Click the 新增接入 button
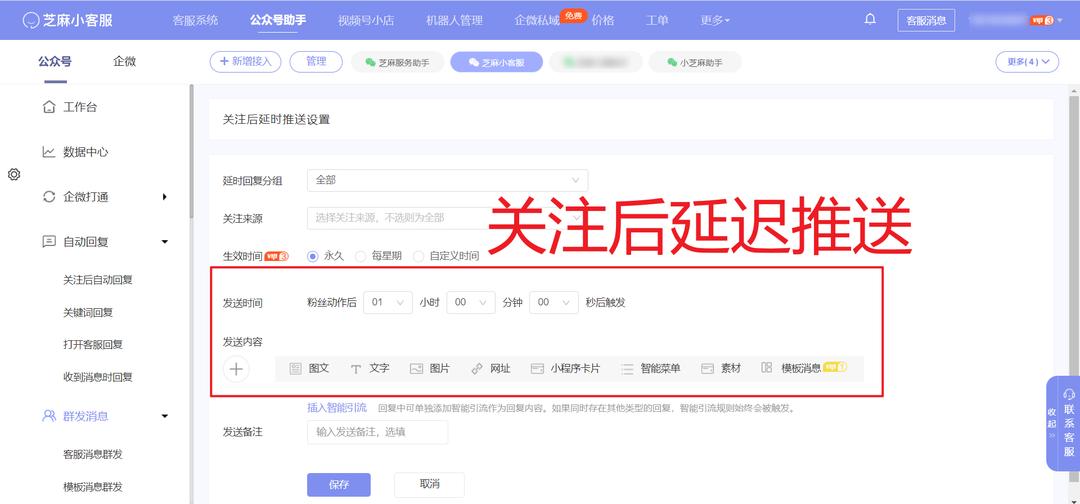Viewport: 1080px width, 504px height. pyautogui.click(x=246, y=61)
